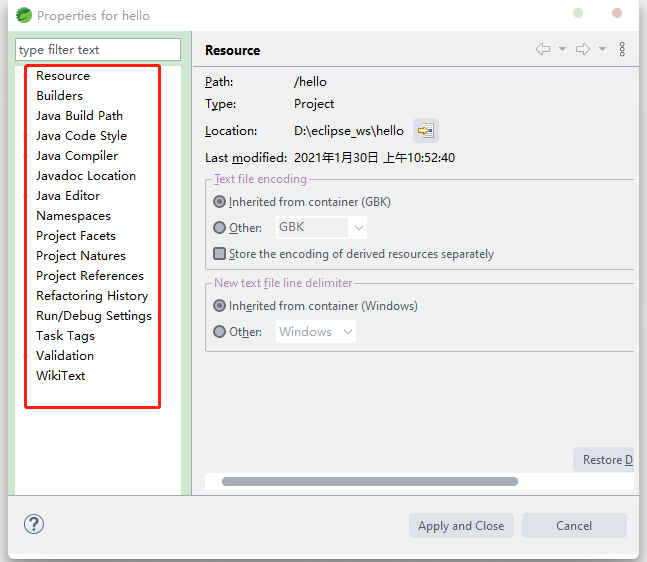The width and height of the screenshot is (647, 562).
Task: Open Run/Debug Settings page
Action: click(x=94, y=316)
